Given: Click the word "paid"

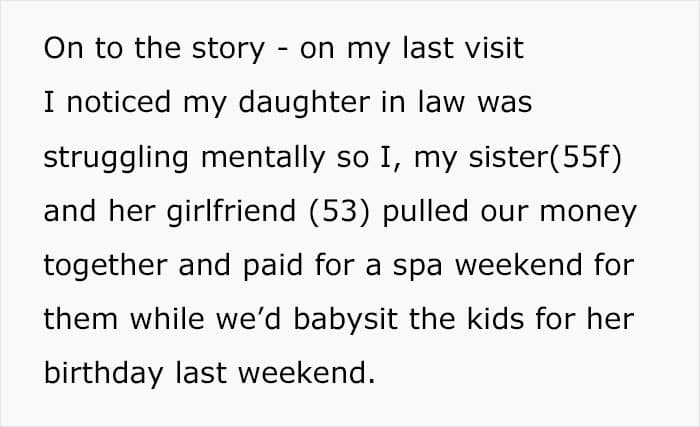Looking at the screenshot, I should 273,266.
